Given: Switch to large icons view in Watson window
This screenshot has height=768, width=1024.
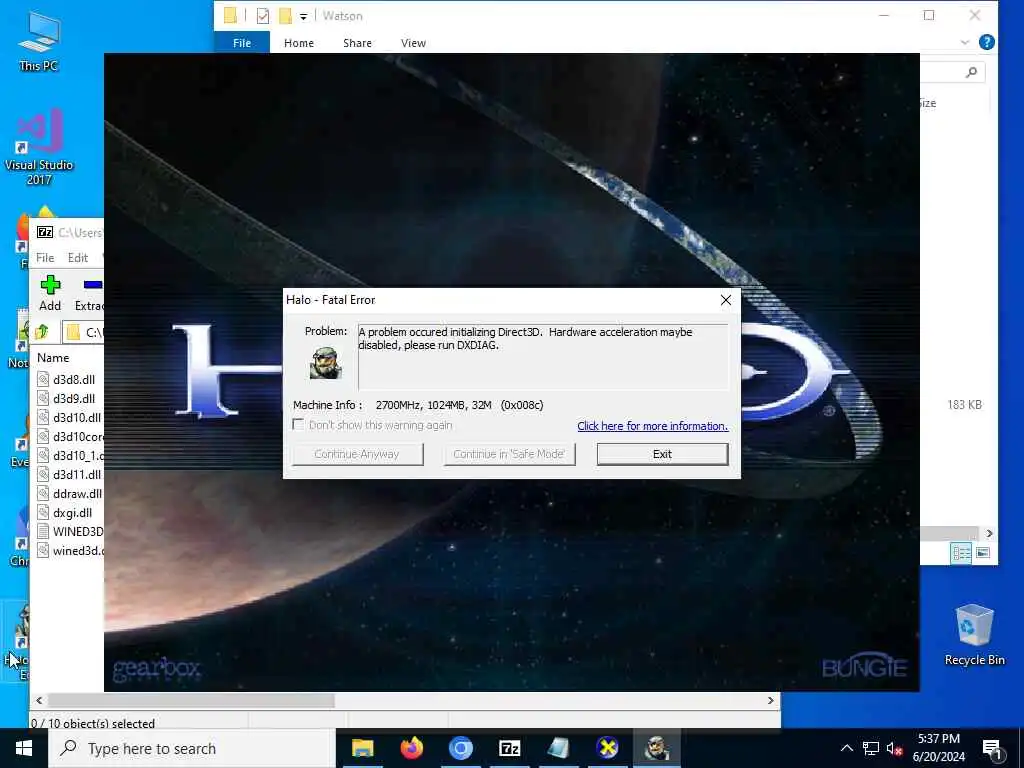Looking at the screenshot, I should point(983,553).
